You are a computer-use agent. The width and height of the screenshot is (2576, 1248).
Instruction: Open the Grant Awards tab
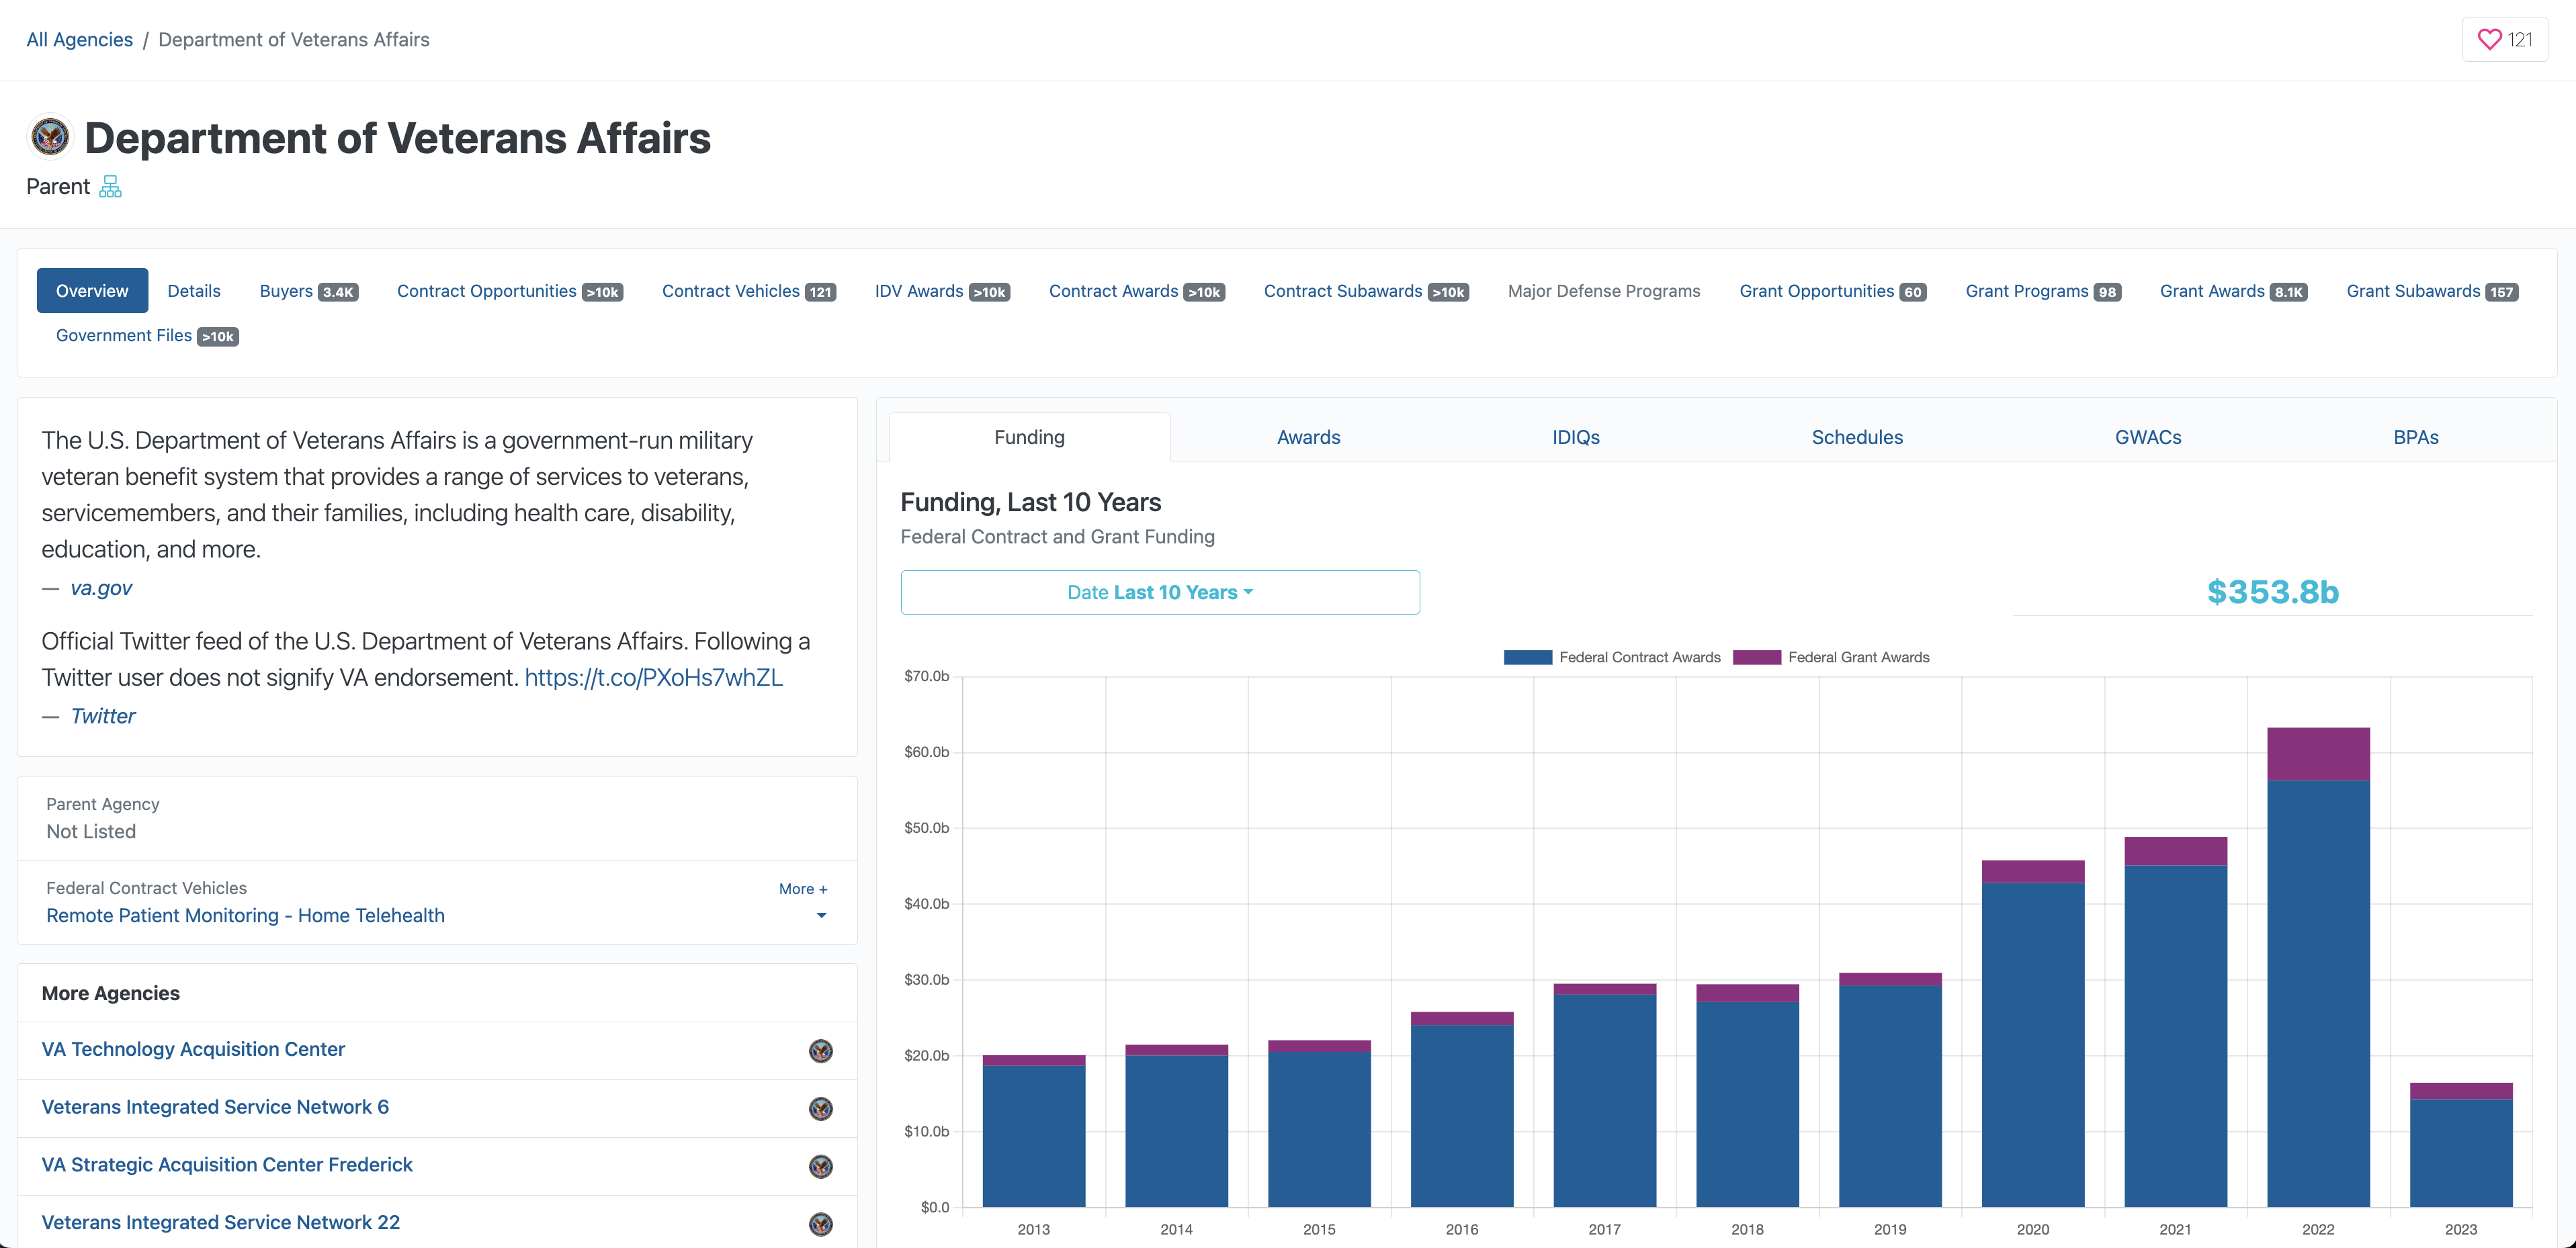2233,291
